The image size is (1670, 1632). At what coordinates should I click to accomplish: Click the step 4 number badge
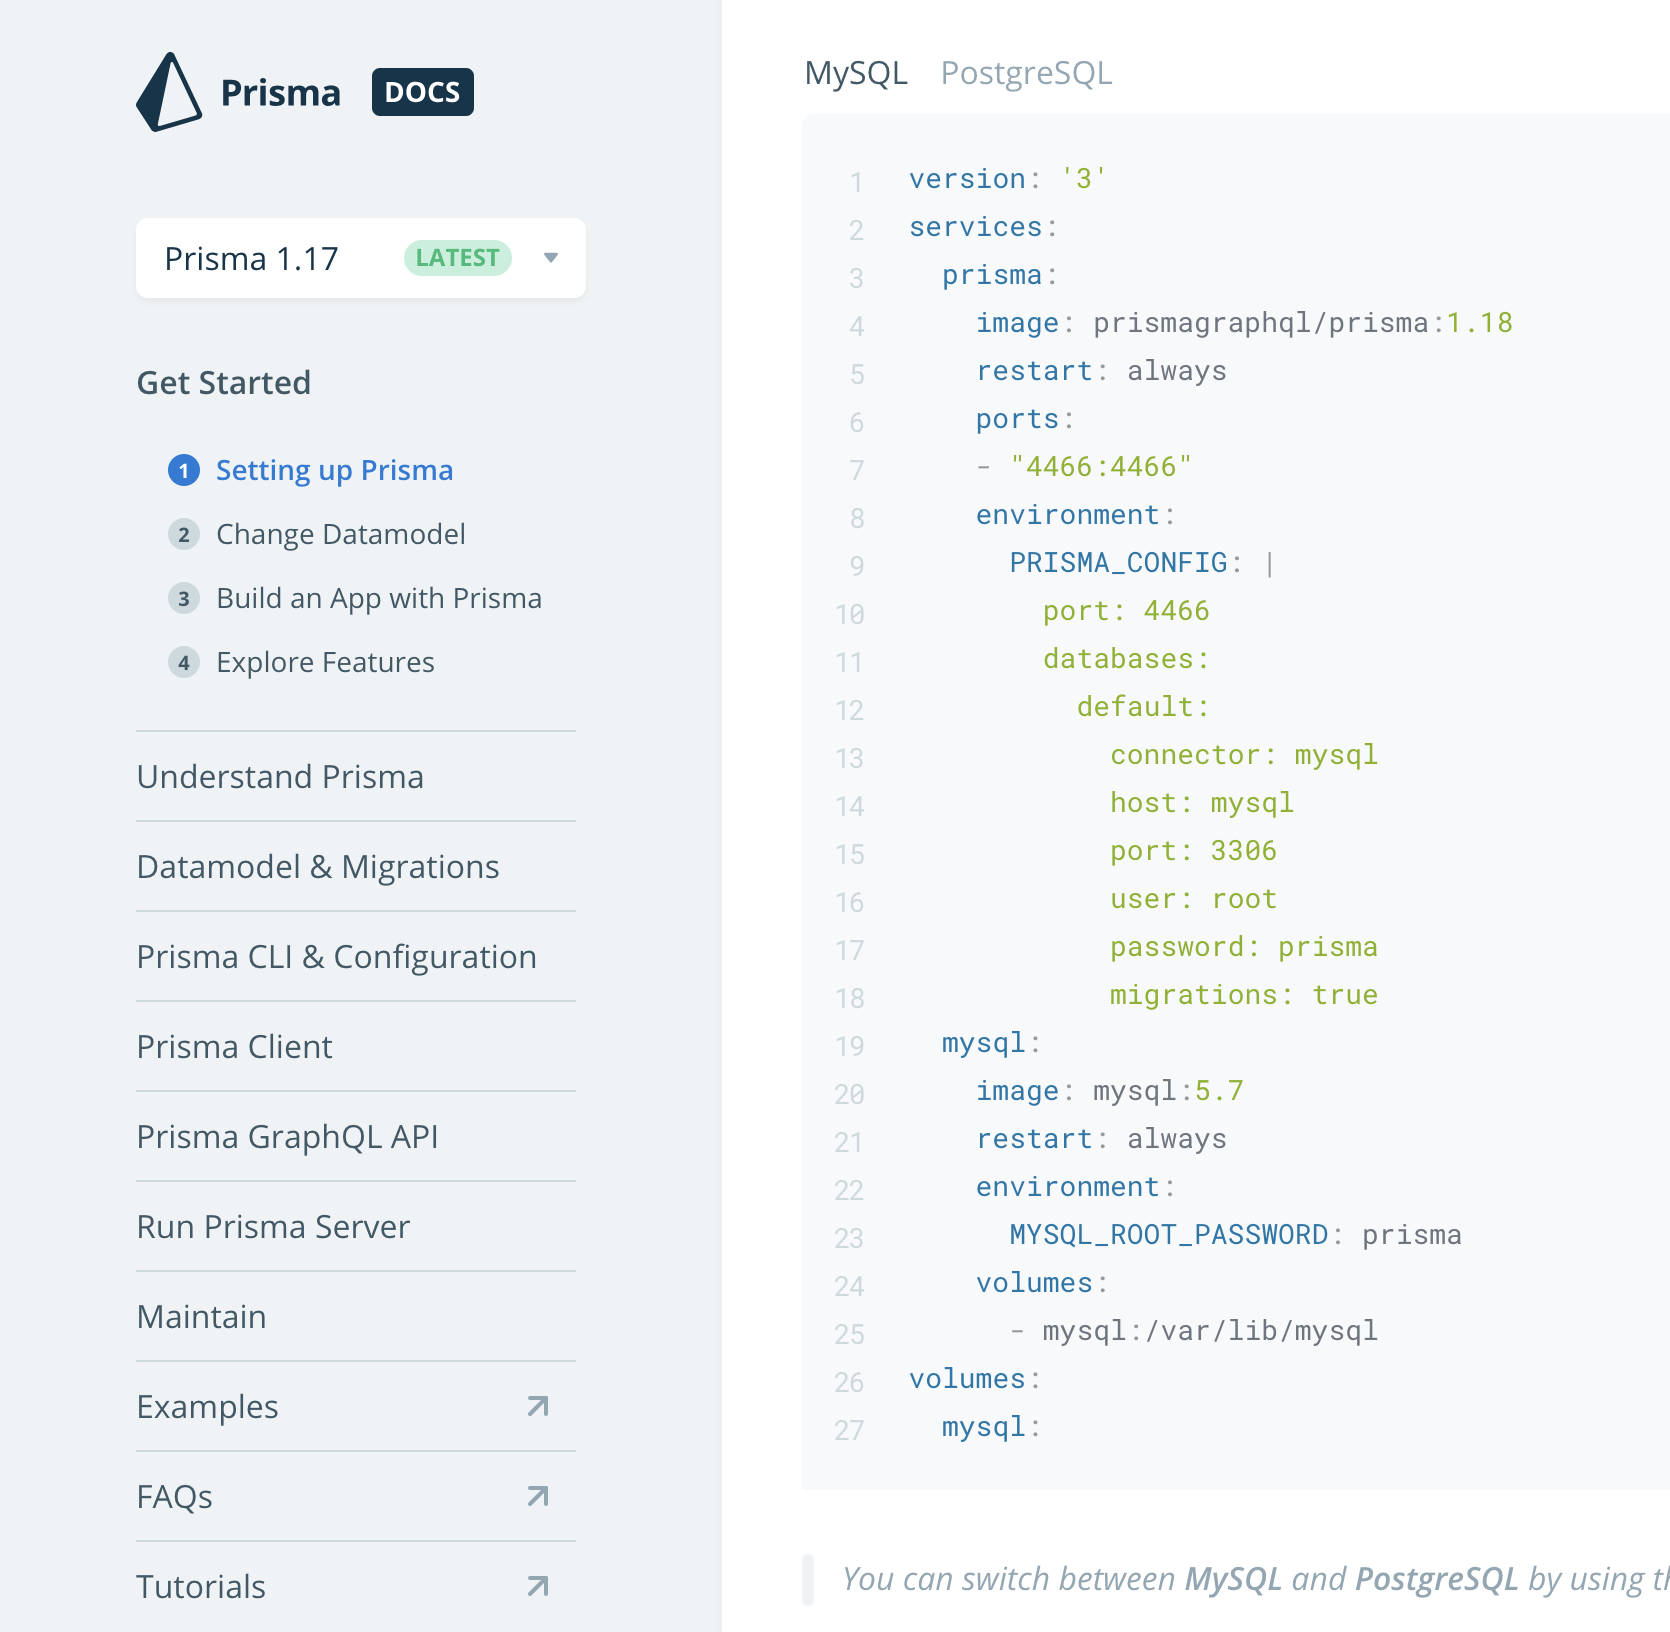click(x=184, y=662)
